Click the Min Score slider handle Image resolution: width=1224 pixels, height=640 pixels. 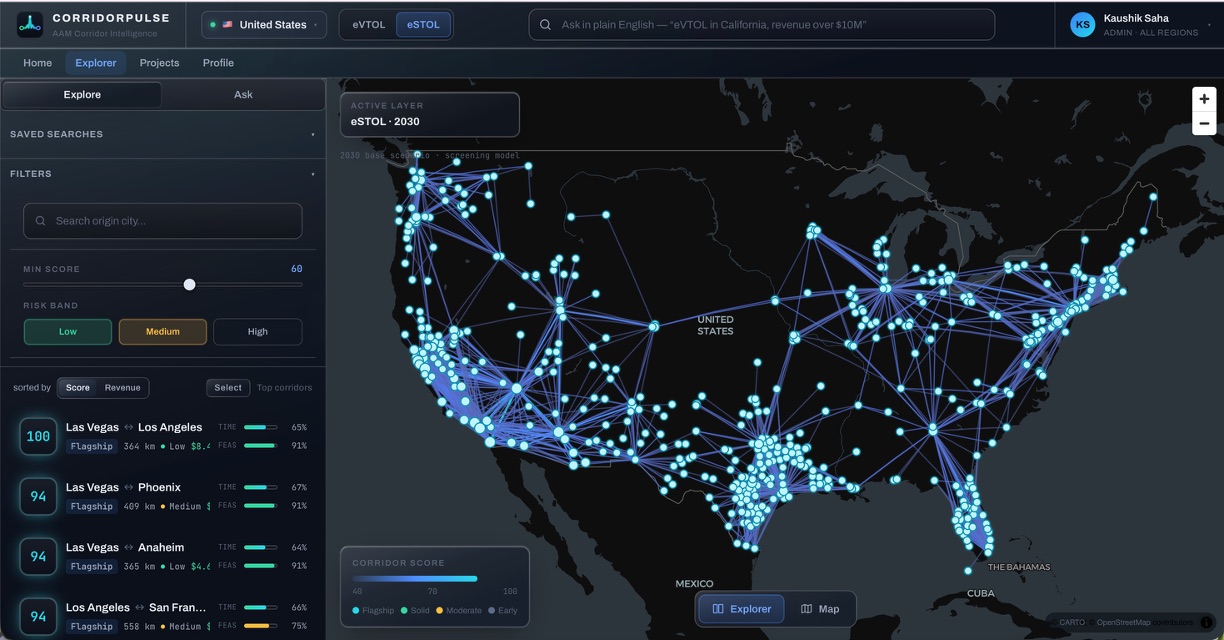(189, 285)
